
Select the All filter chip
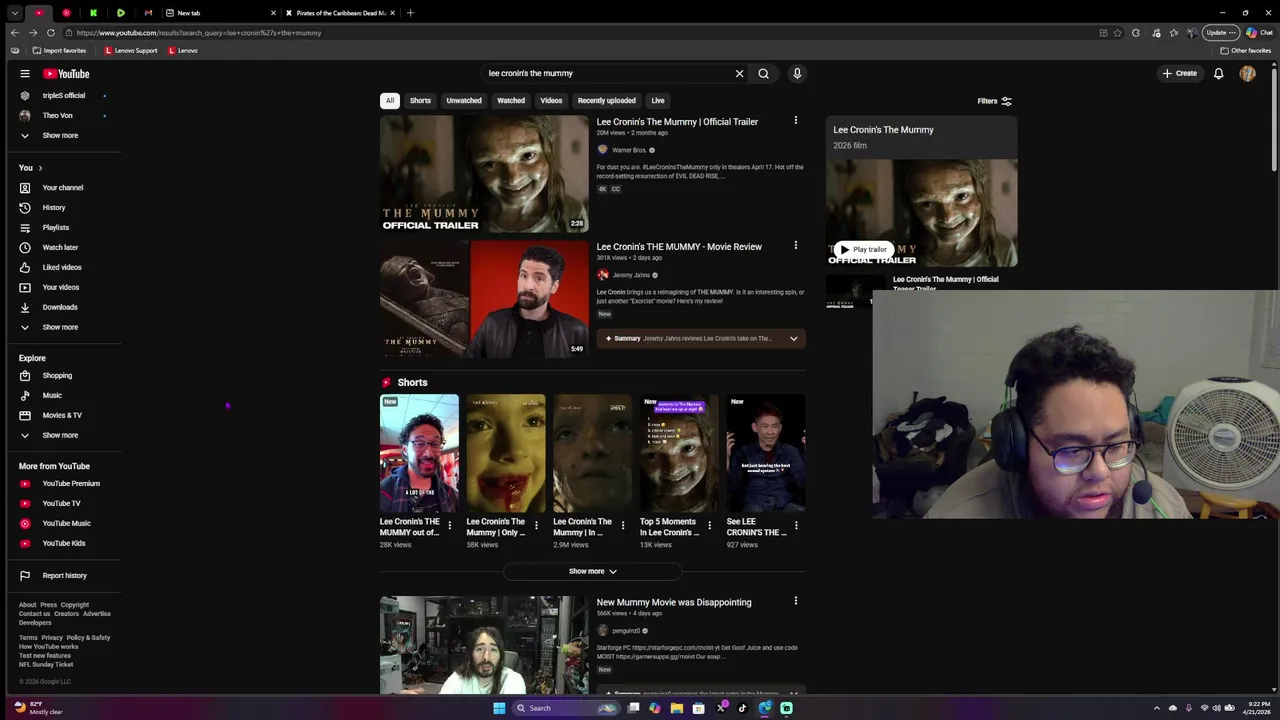point(389,100)
